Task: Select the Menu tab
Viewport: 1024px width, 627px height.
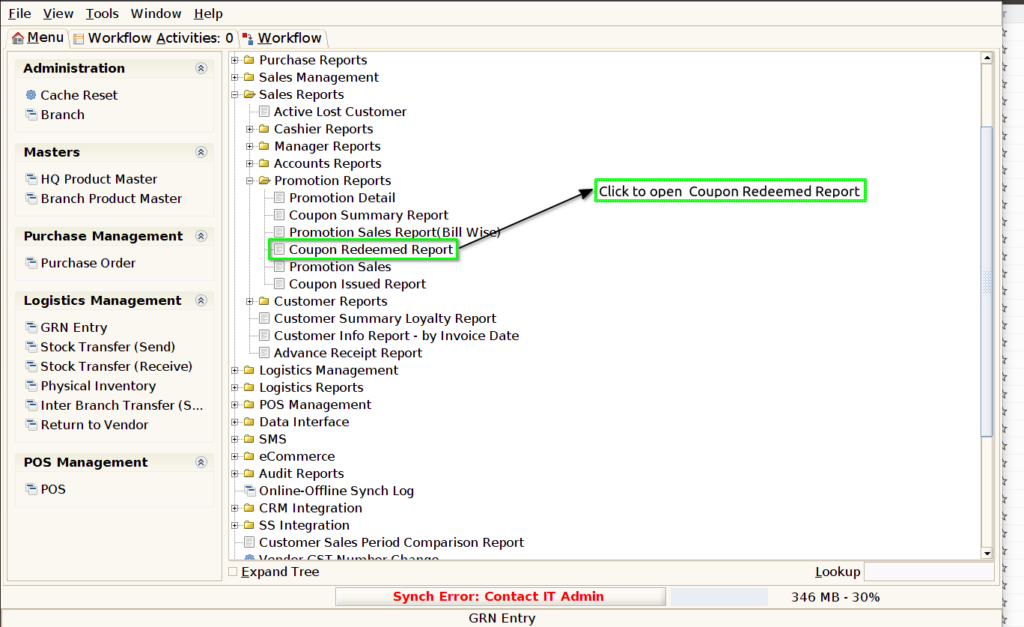Action: click(x=38, y=38)
